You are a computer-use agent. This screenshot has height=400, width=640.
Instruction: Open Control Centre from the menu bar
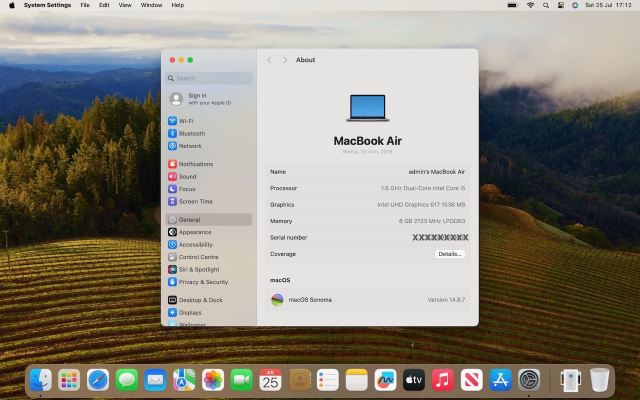click(x=560, y=5)
